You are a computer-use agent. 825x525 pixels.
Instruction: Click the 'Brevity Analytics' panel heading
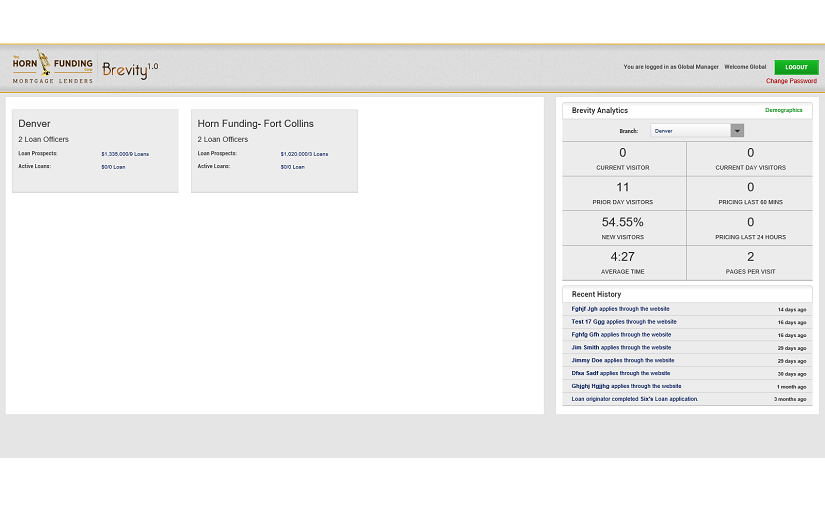pyautogui.click(x=599, y=110)
